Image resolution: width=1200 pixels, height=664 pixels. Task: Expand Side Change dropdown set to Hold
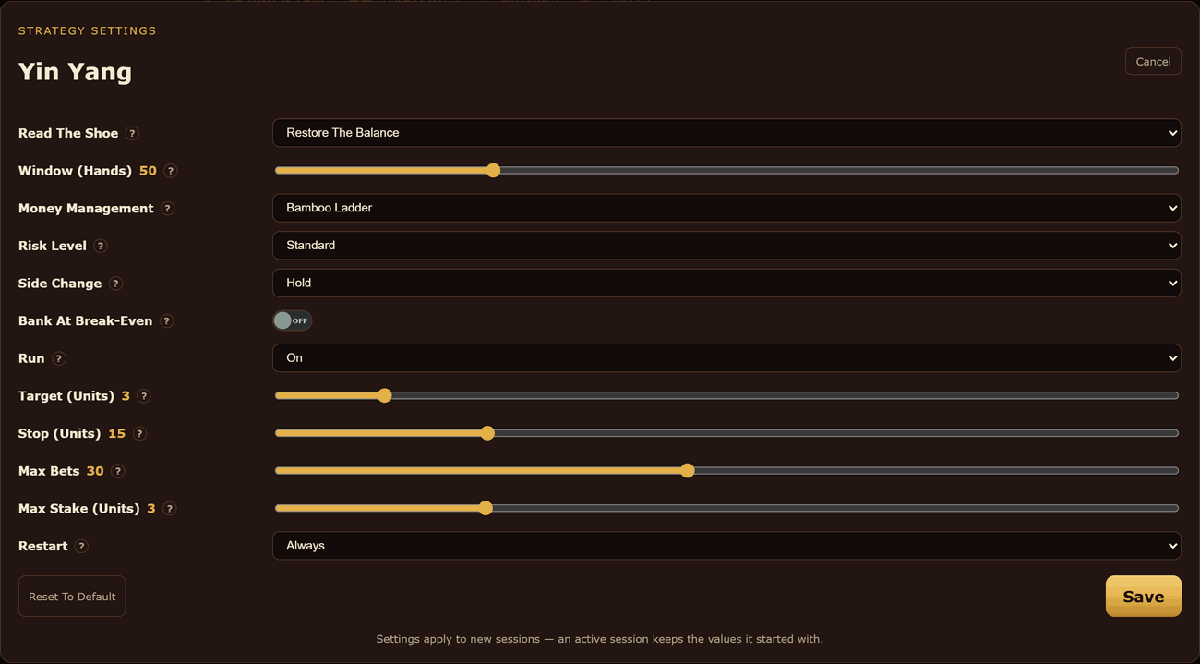point(727,283)
